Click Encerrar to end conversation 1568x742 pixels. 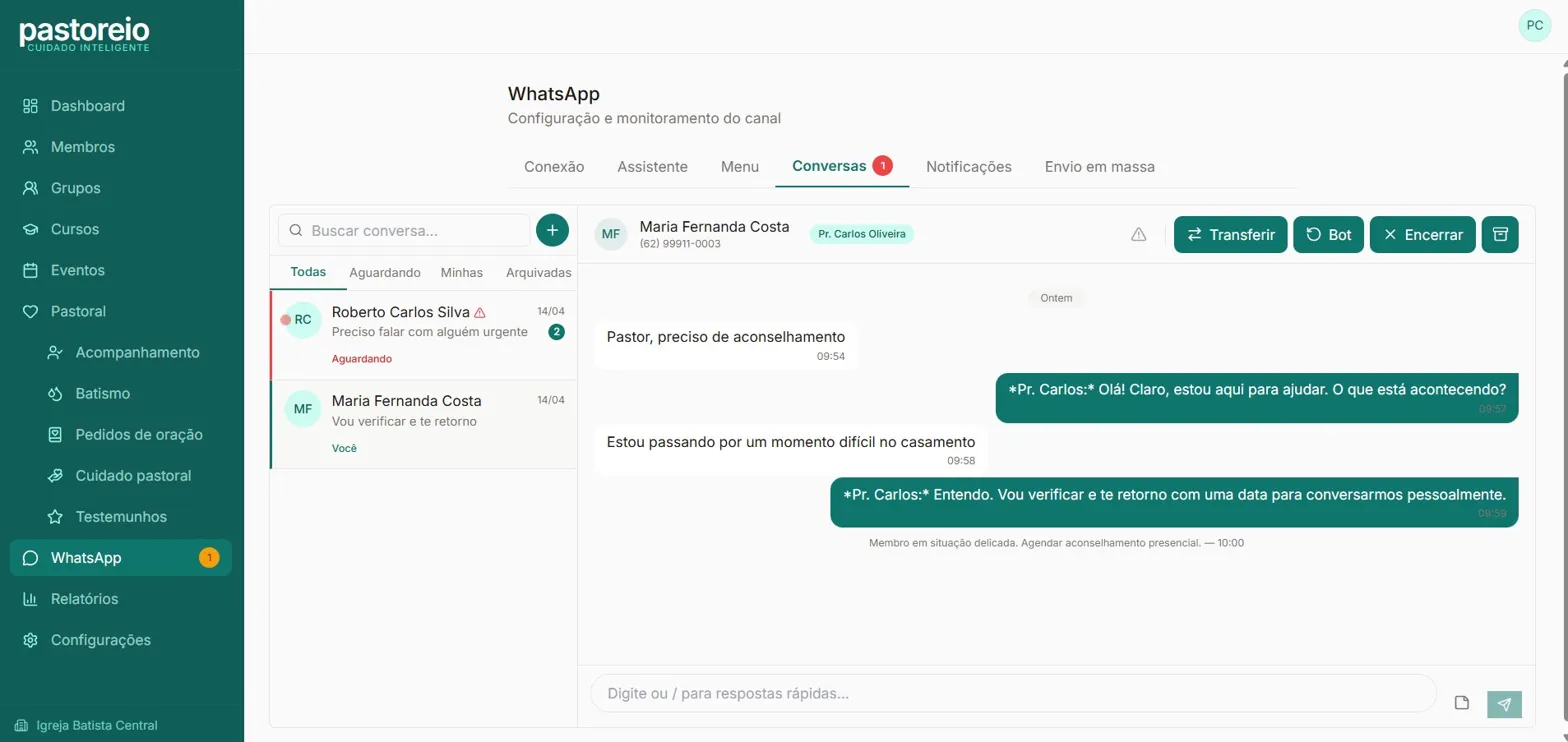click(1422, 235)
